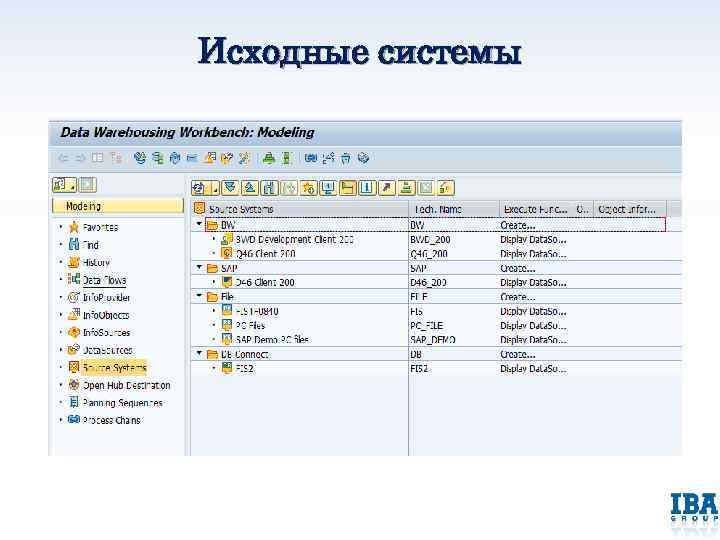Collapse the SAP folder node
The height and width of the screenshot is (540, 720).
199,267
